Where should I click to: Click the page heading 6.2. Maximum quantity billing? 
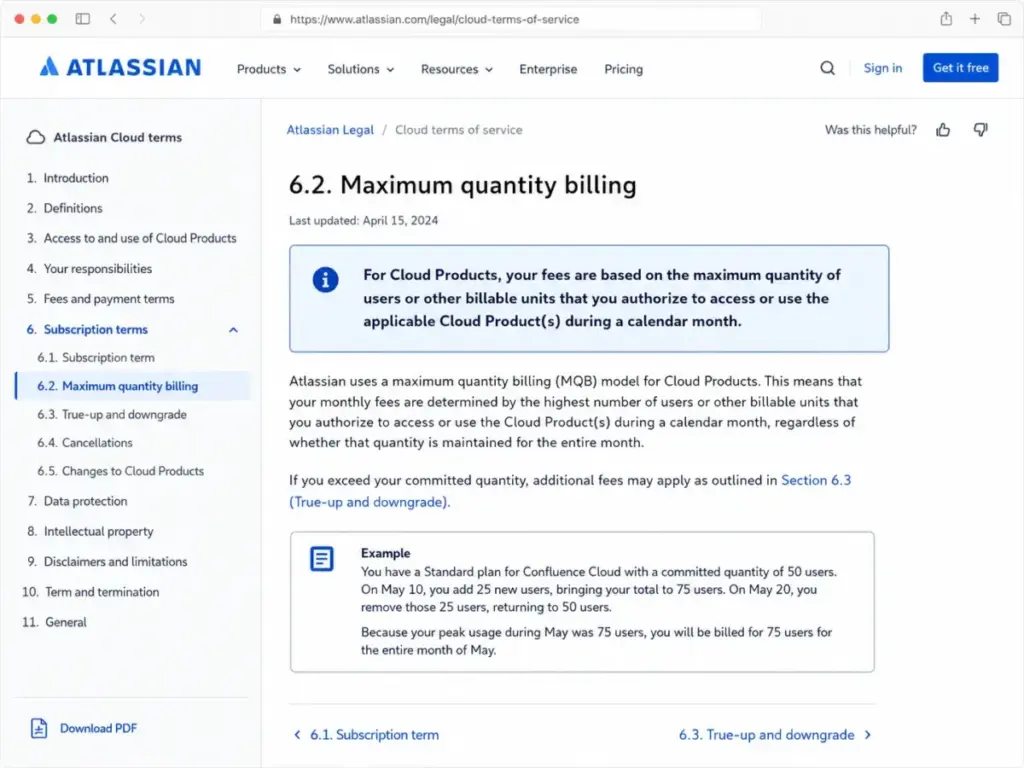pyautogui.click(x=462, y=185)
